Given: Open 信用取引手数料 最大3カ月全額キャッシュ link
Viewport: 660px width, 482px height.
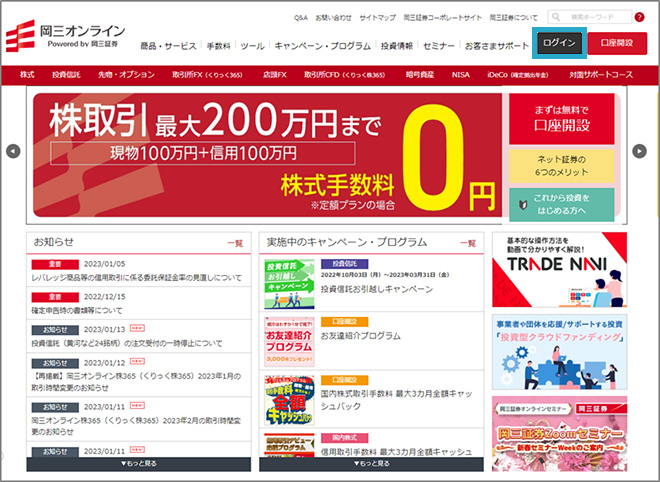Looking at the screenshot, I should click(397, 452).
